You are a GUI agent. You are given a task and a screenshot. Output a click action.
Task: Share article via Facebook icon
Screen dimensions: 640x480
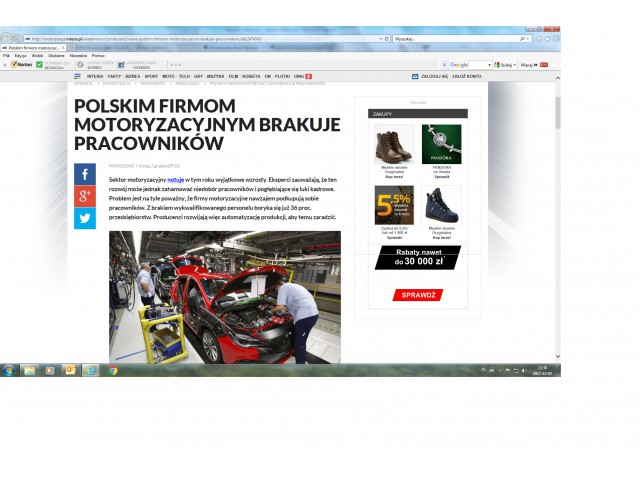point(85,174)
